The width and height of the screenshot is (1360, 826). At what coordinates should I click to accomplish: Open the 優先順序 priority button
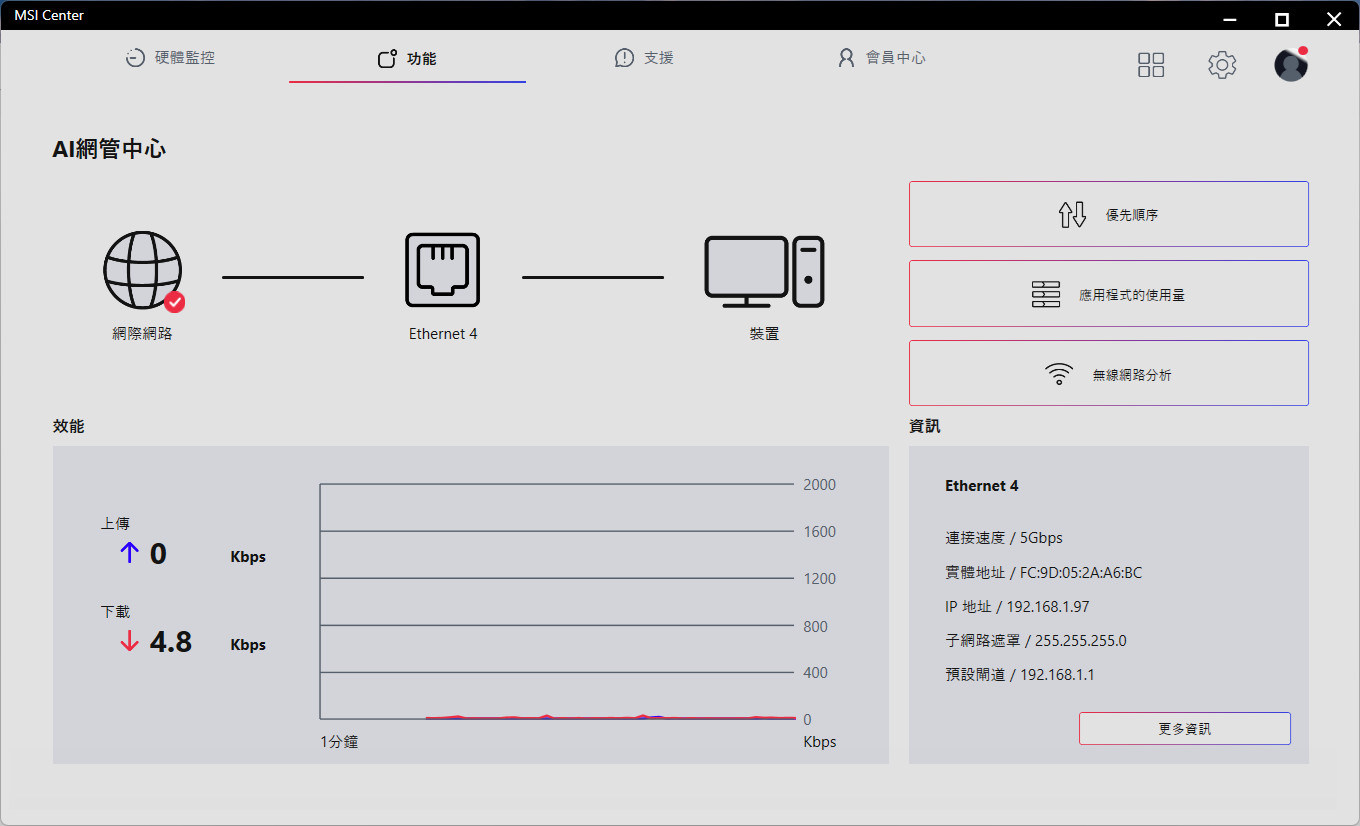(1108, 214)
